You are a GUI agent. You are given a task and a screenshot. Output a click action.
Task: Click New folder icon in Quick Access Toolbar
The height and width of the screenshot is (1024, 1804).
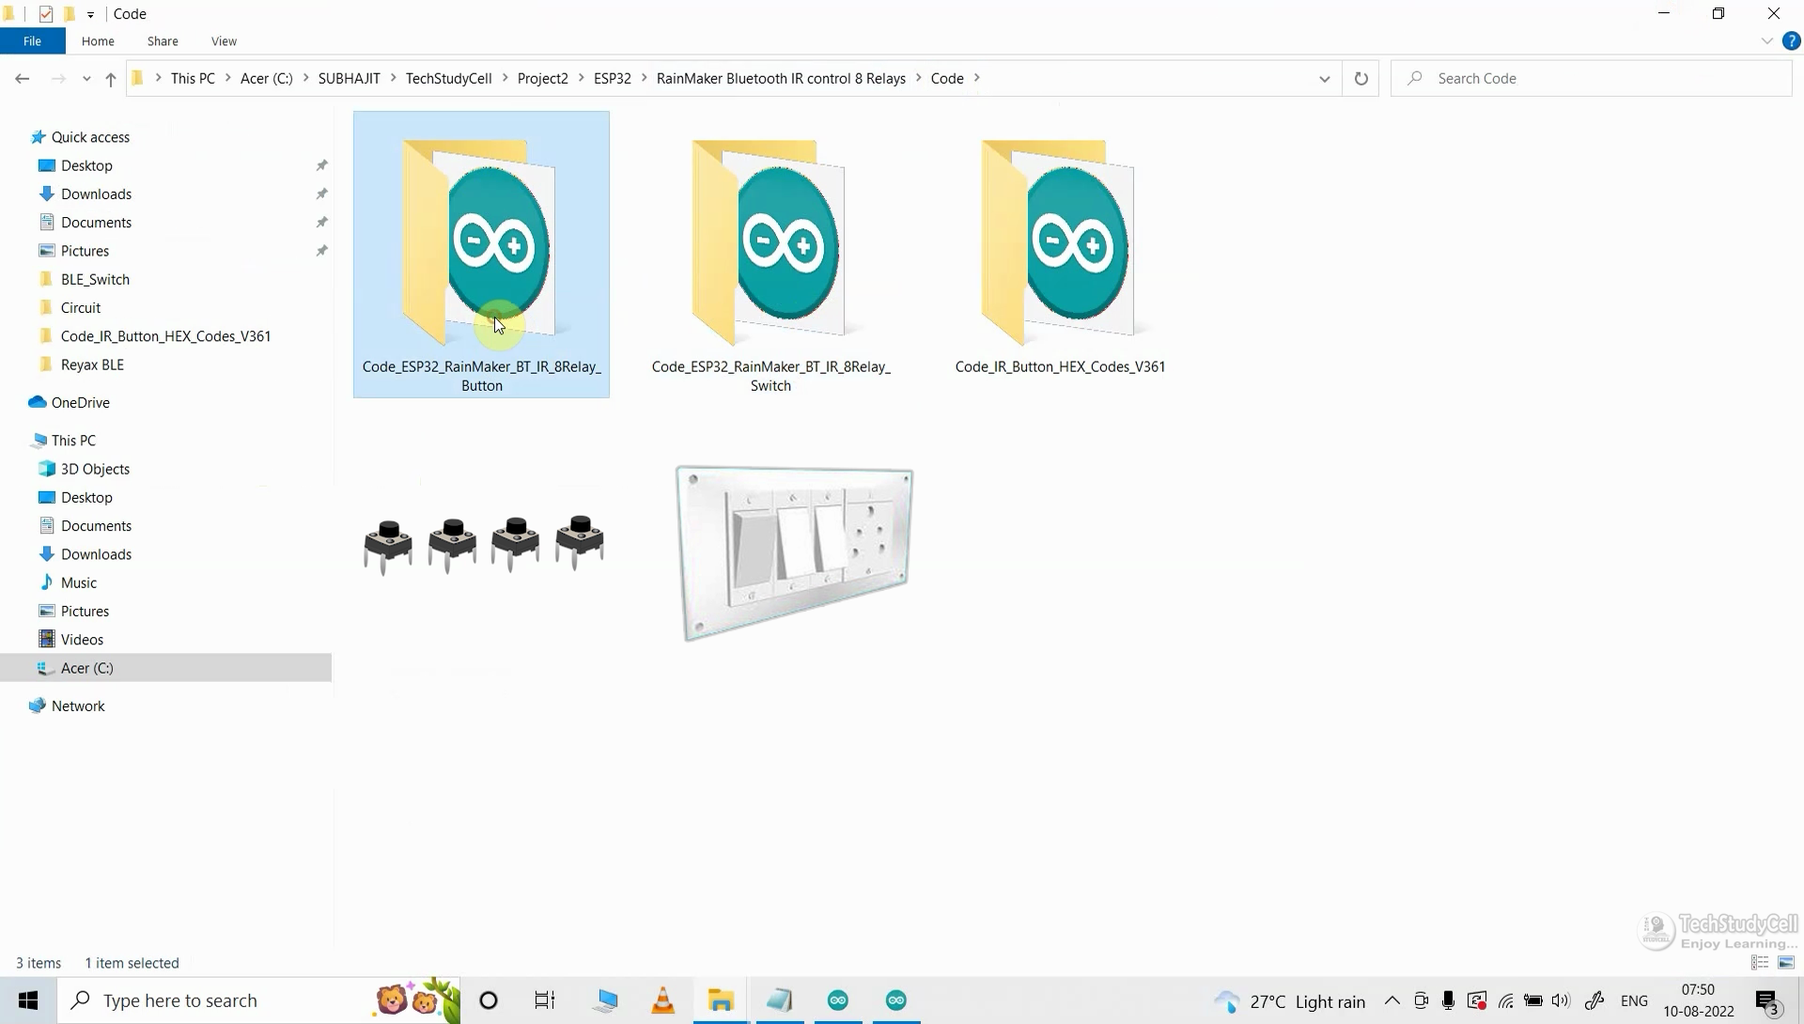(69, 14)
